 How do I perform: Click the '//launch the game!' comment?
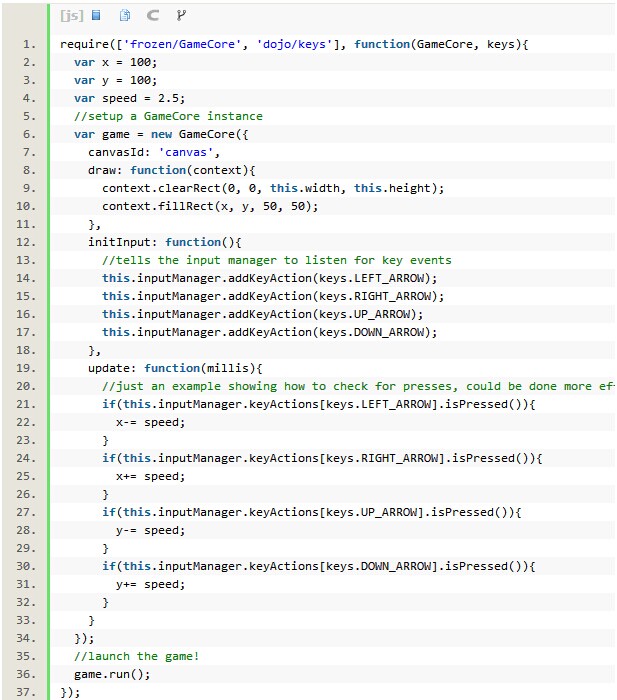pyautogui.click(x=136, y=656)
